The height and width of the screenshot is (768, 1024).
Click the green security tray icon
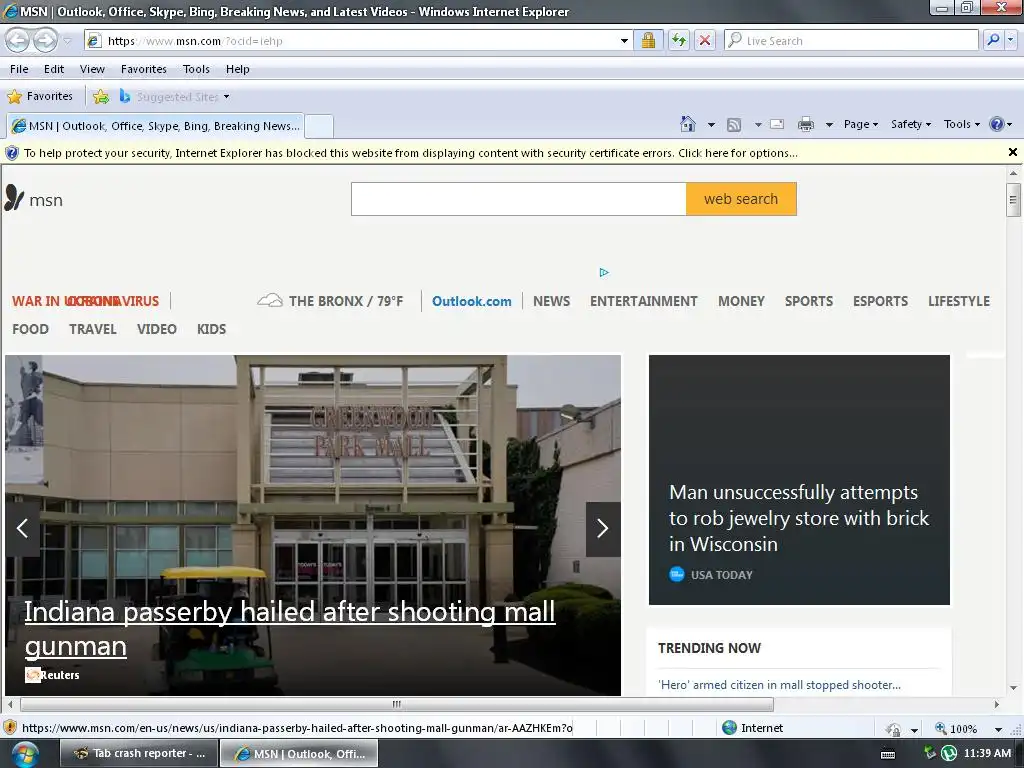click(x=949, y=754)
